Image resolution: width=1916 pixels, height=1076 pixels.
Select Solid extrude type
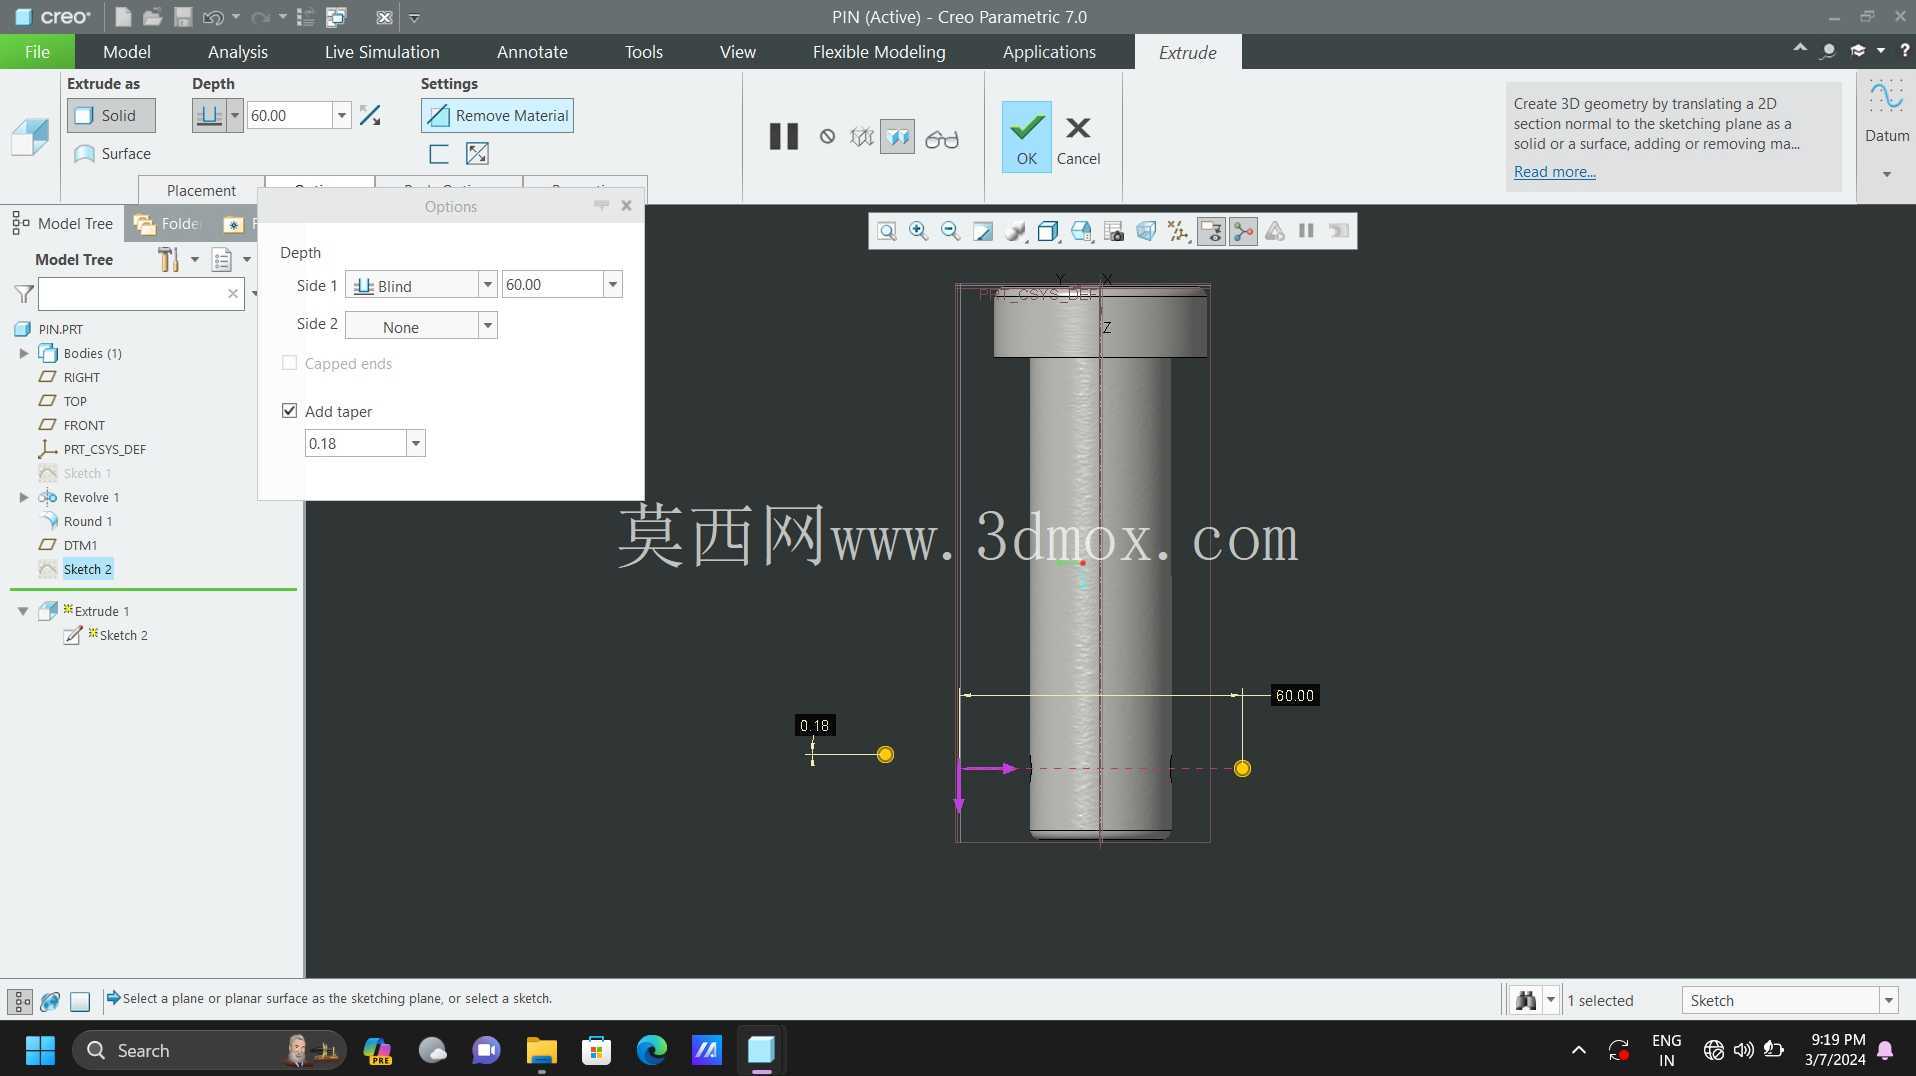111,116
